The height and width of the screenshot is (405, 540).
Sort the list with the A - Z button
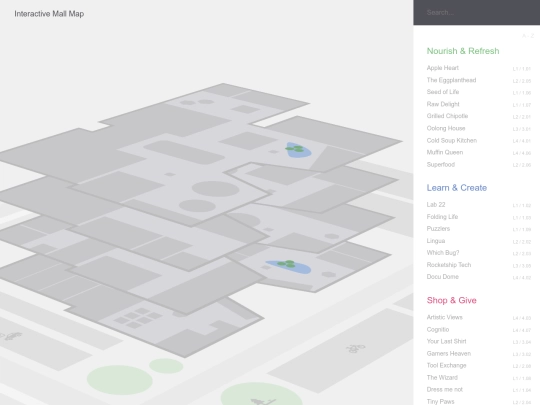[528, 36]
